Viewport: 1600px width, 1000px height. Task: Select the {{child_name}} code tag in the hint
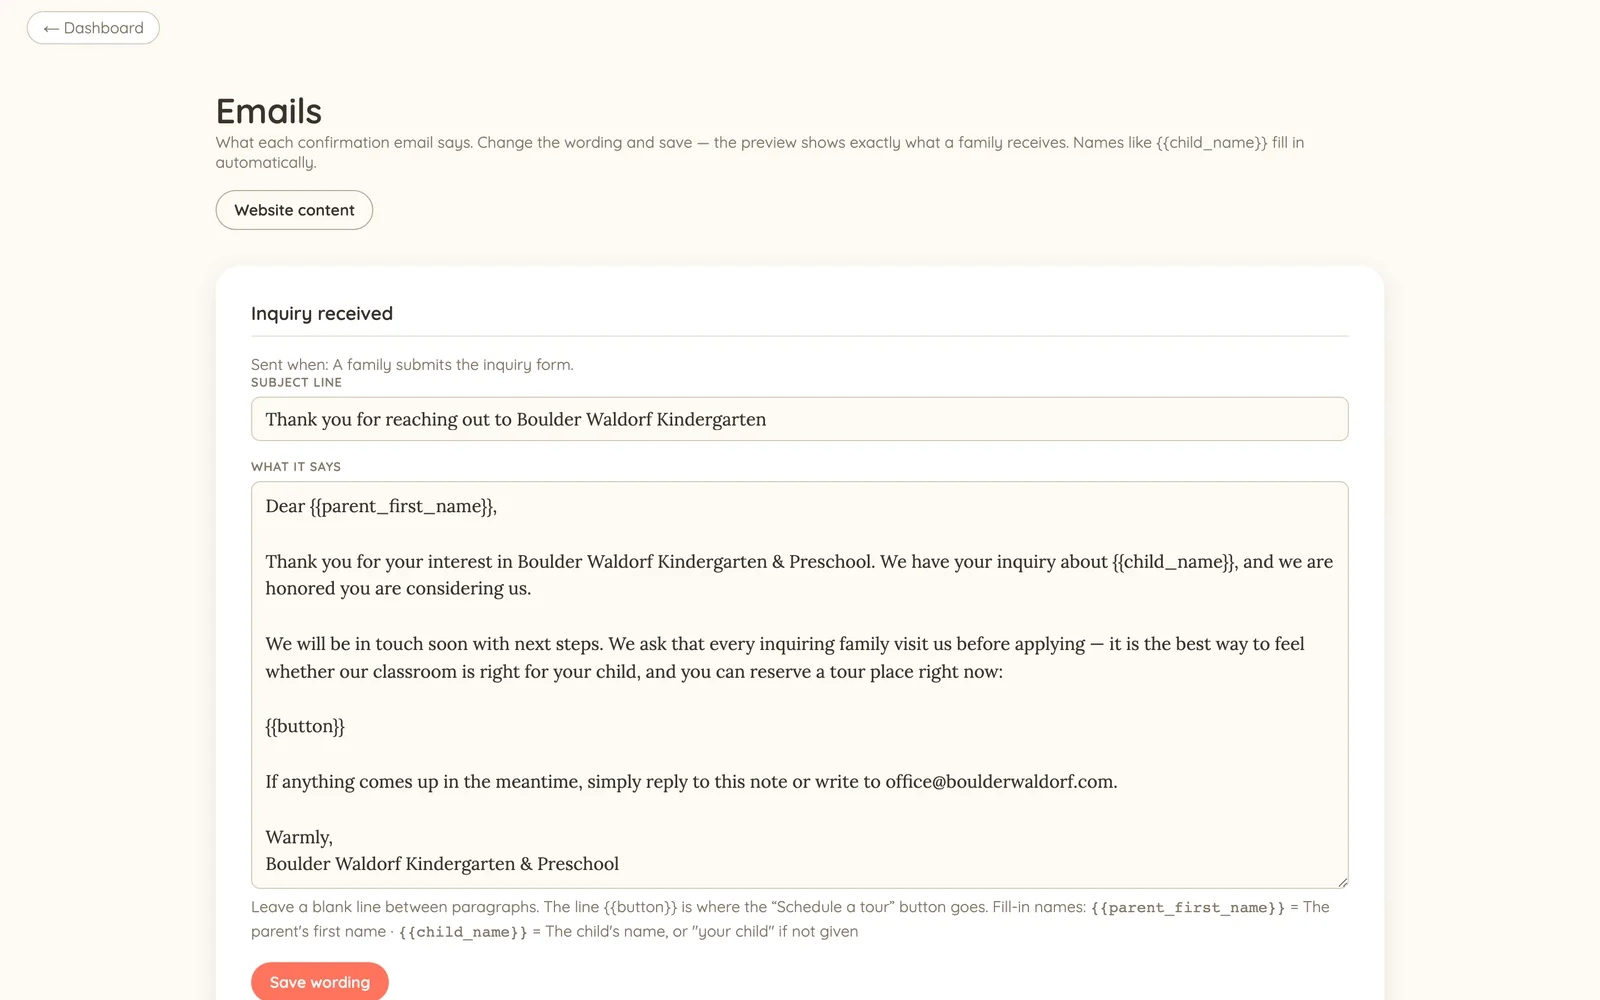[x=463, y=932]
